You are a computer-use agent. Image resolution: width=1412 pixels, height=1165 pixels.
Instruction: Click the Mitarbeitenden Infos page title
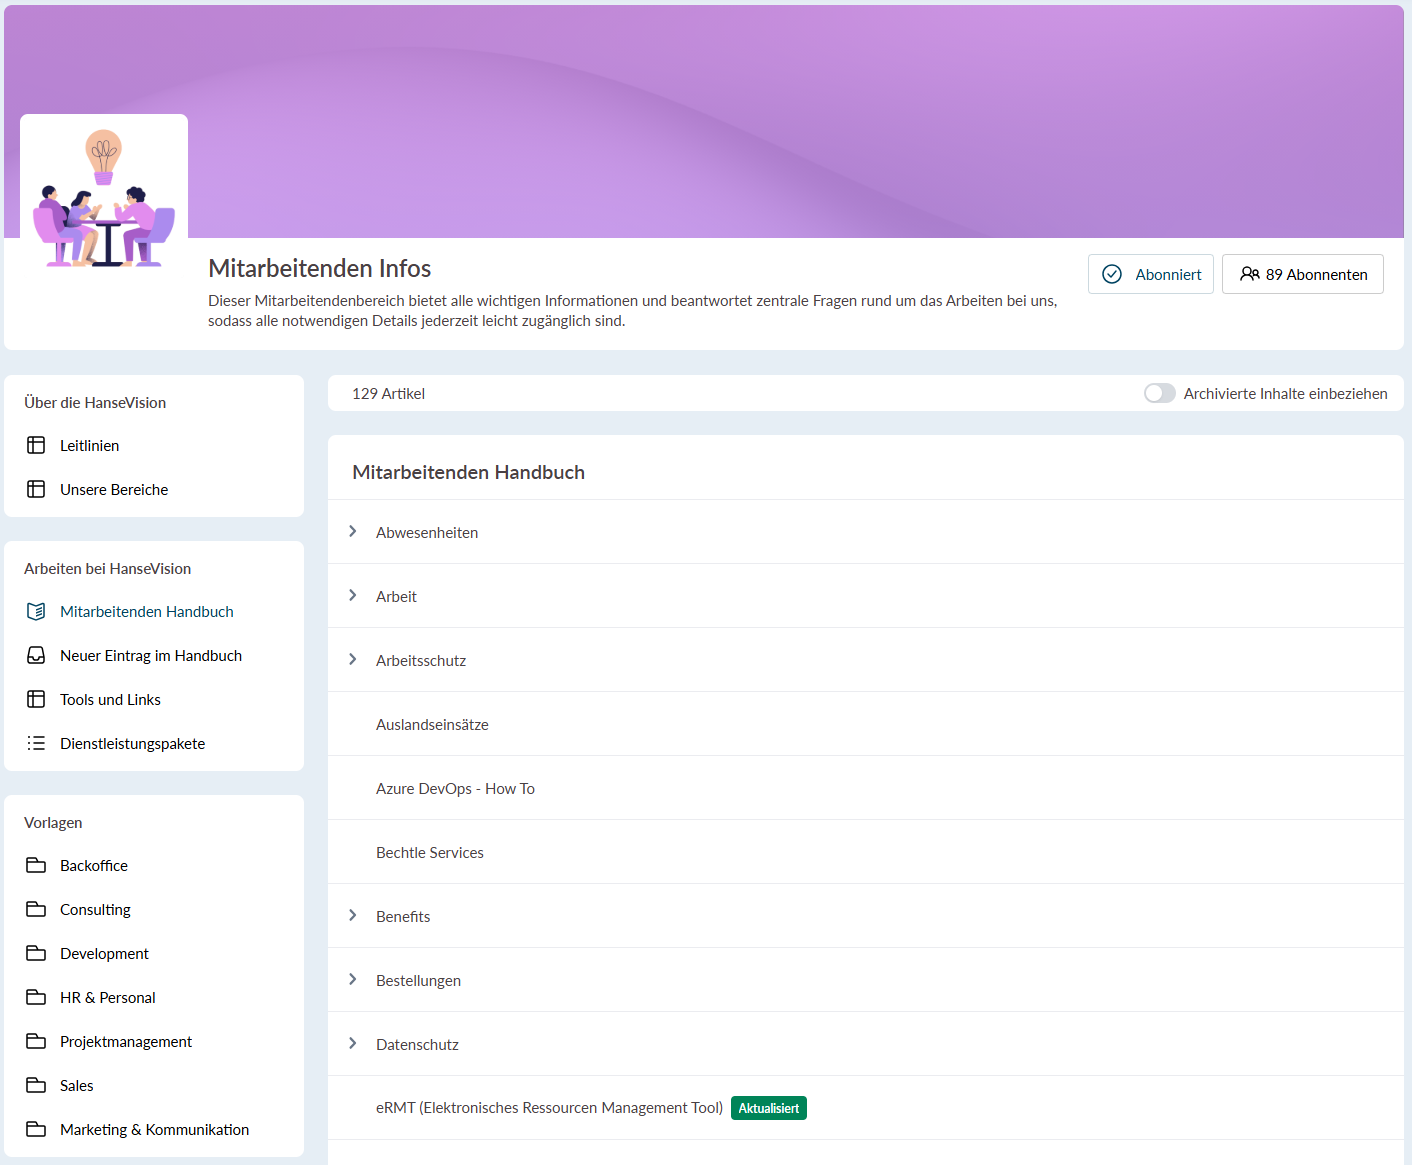[320, 268]
